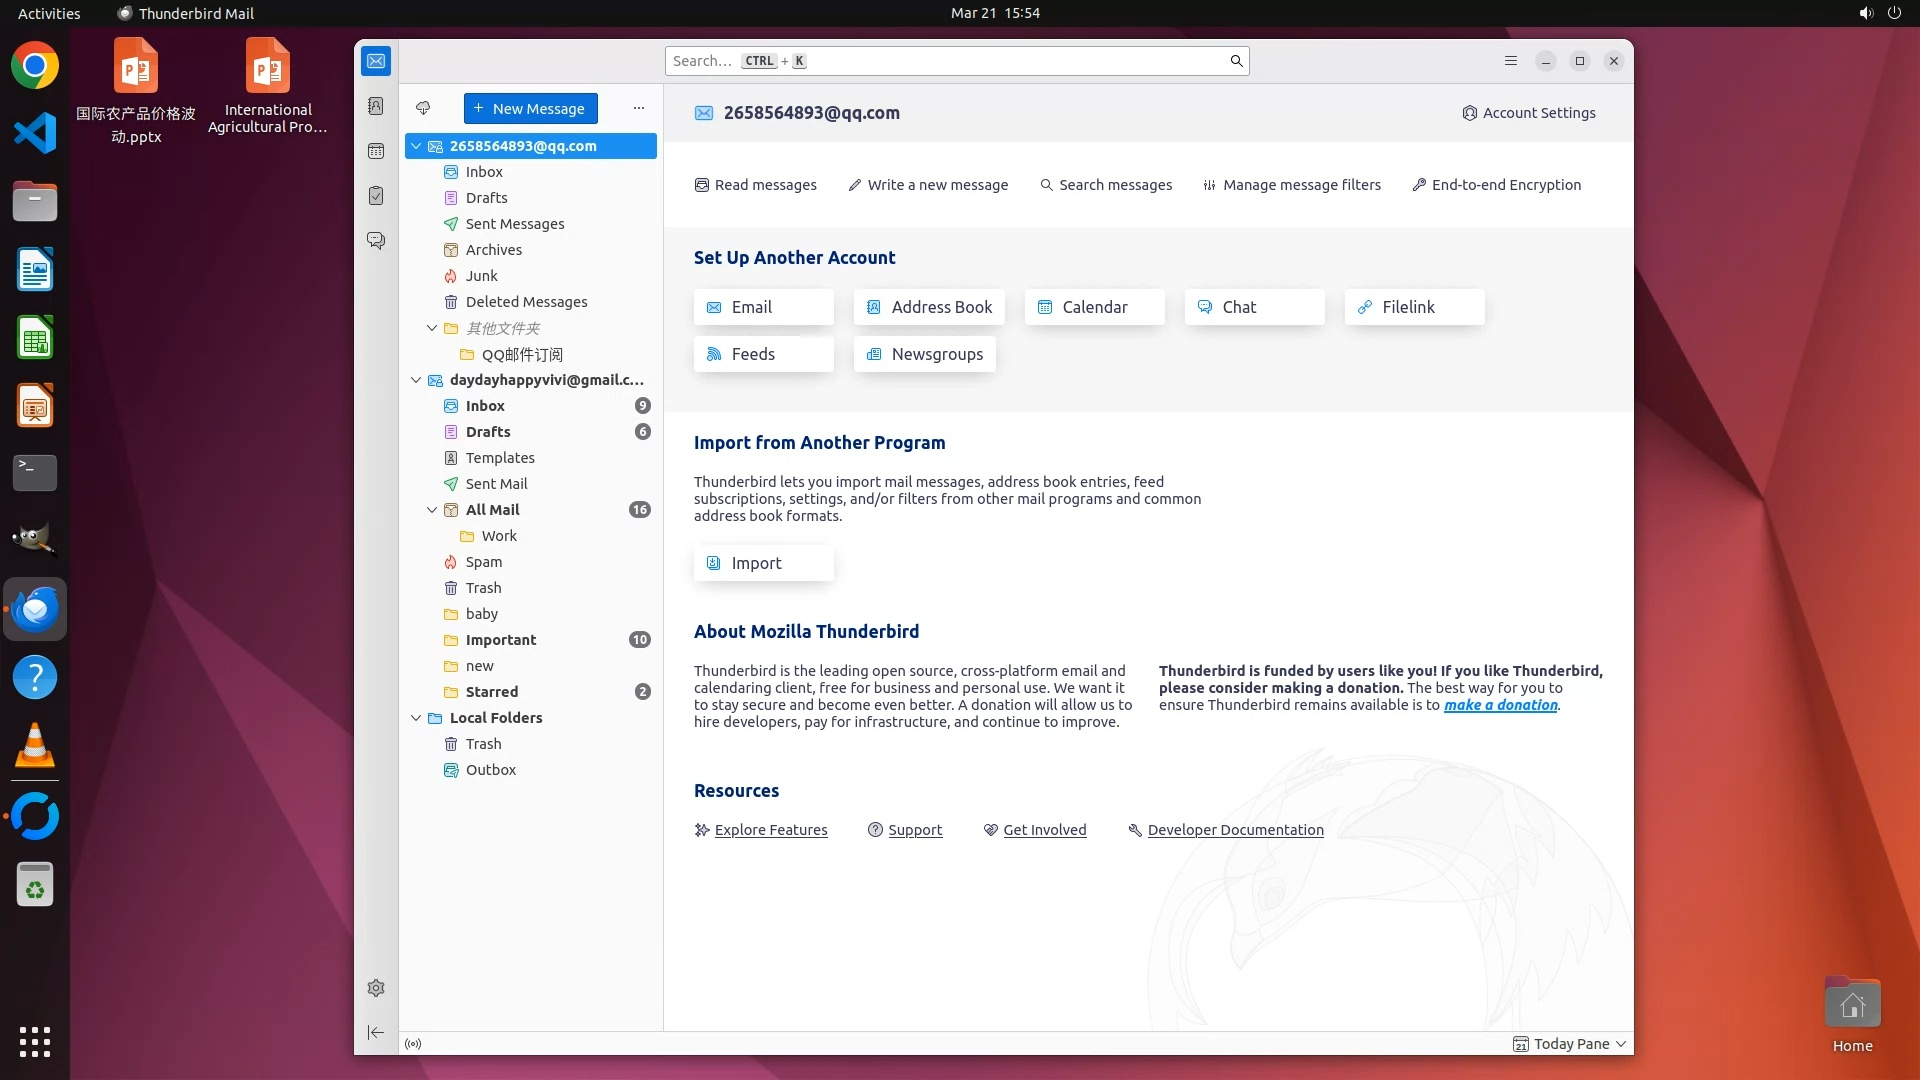Screen dimensions: 1920x1080
Task: Open the Address Book space icon
Action: point(376,106)
